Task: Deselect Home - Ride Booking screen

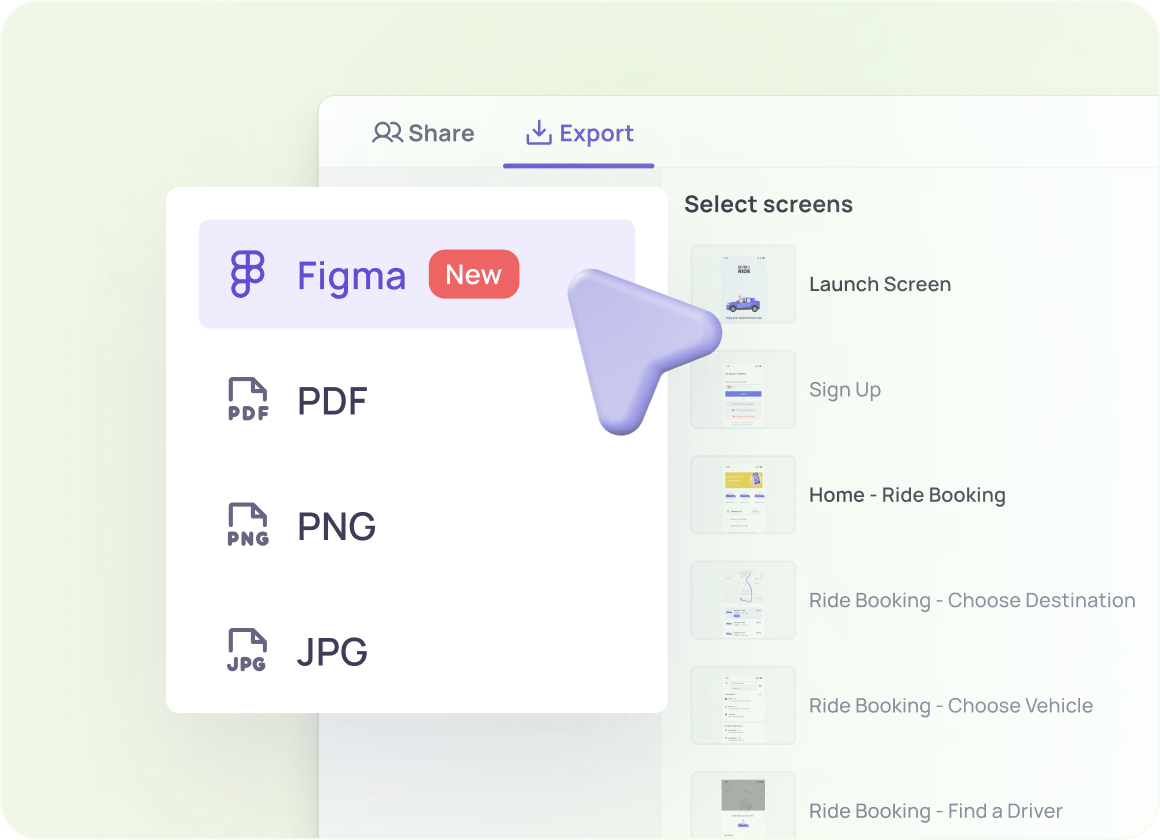Action: coord(907,494)
